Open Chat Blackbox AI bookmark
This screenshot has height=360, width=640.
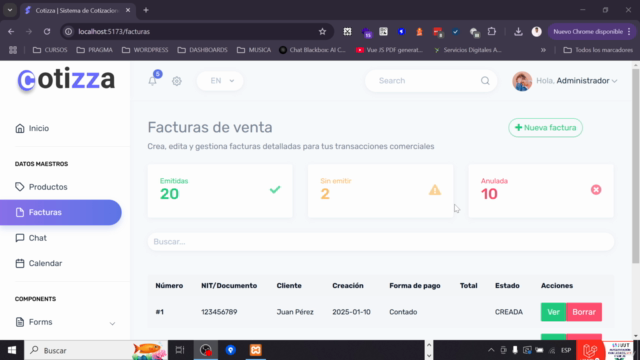pyautogui.click(x=312, y=50)
